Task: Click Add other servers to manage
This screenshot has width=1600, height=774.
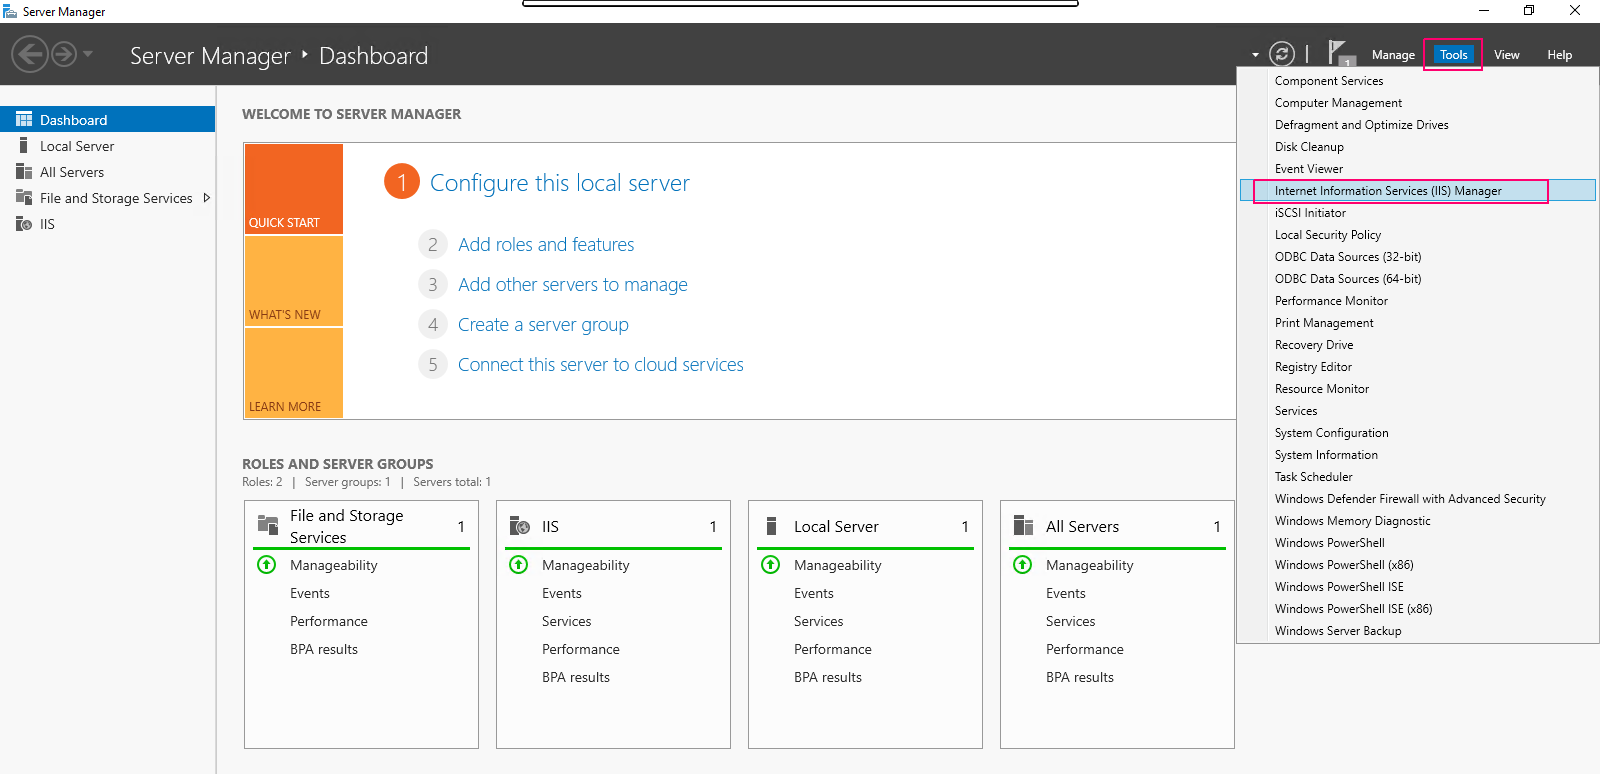Action: (572, 284)
